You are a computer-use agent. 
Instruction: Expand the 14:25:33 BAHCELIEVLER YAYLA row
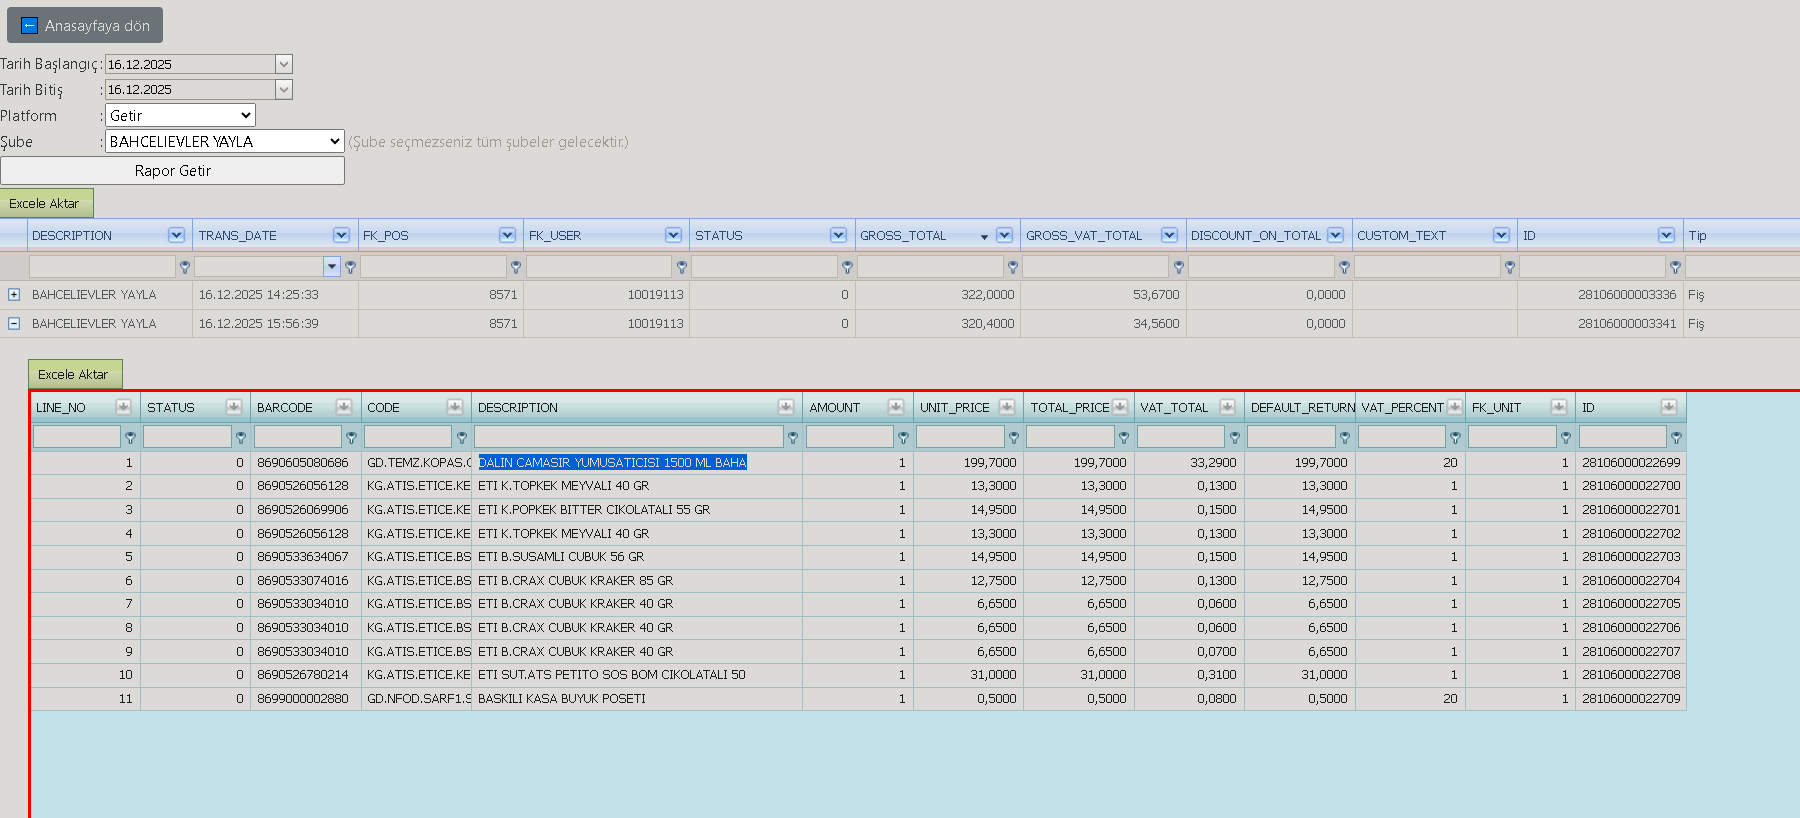(14, 295)
